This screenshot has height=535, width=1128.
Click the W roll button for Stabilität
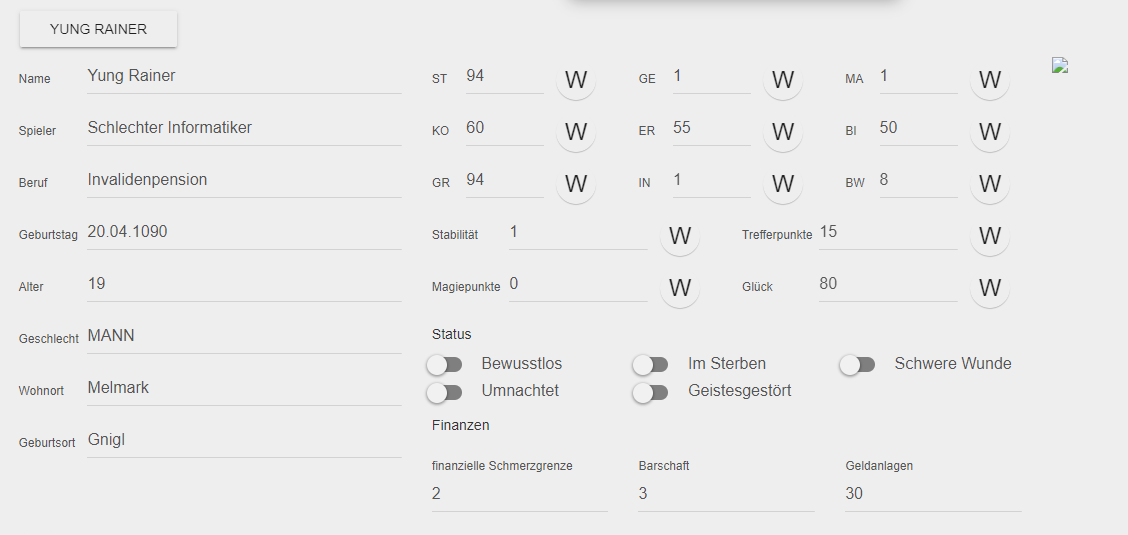click(x=680, y=236)
